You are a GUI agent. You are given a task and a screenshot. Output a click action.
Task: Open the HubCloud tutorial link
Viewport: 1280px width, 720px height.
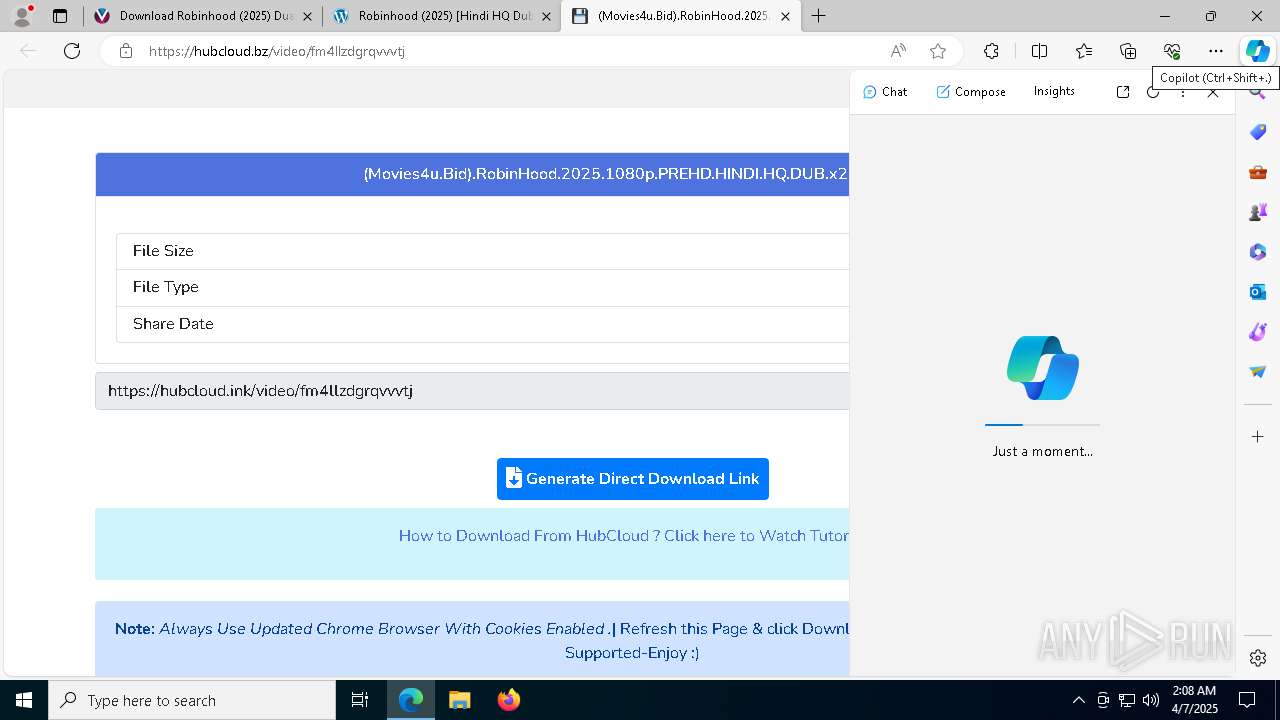pos(624,536)
